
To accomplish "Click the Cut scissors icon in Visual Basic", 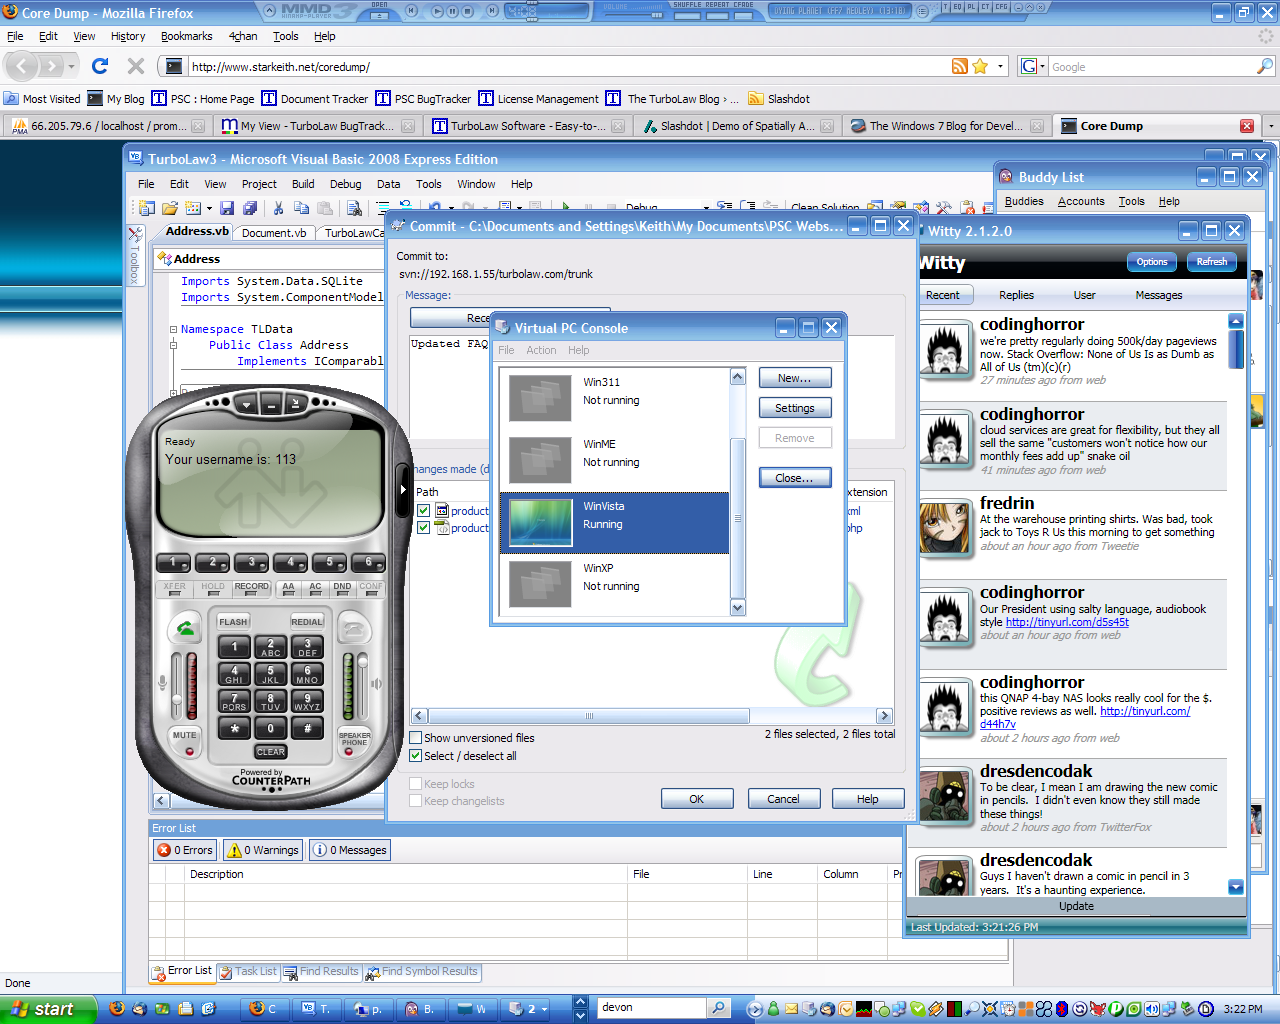I will (x=278, y=208).
